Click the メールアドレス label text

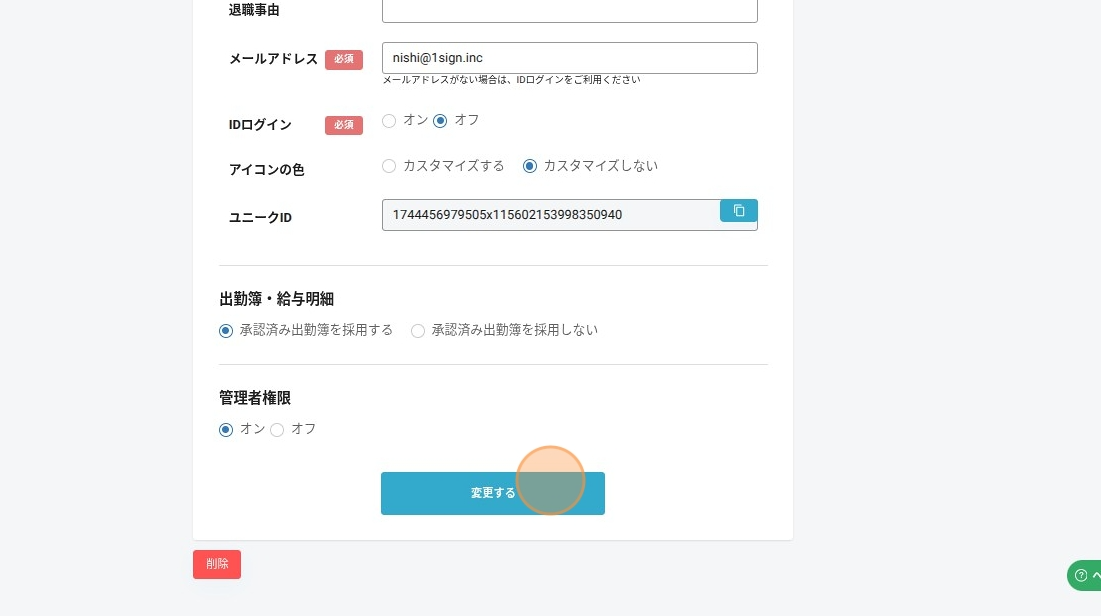point(273,59)
